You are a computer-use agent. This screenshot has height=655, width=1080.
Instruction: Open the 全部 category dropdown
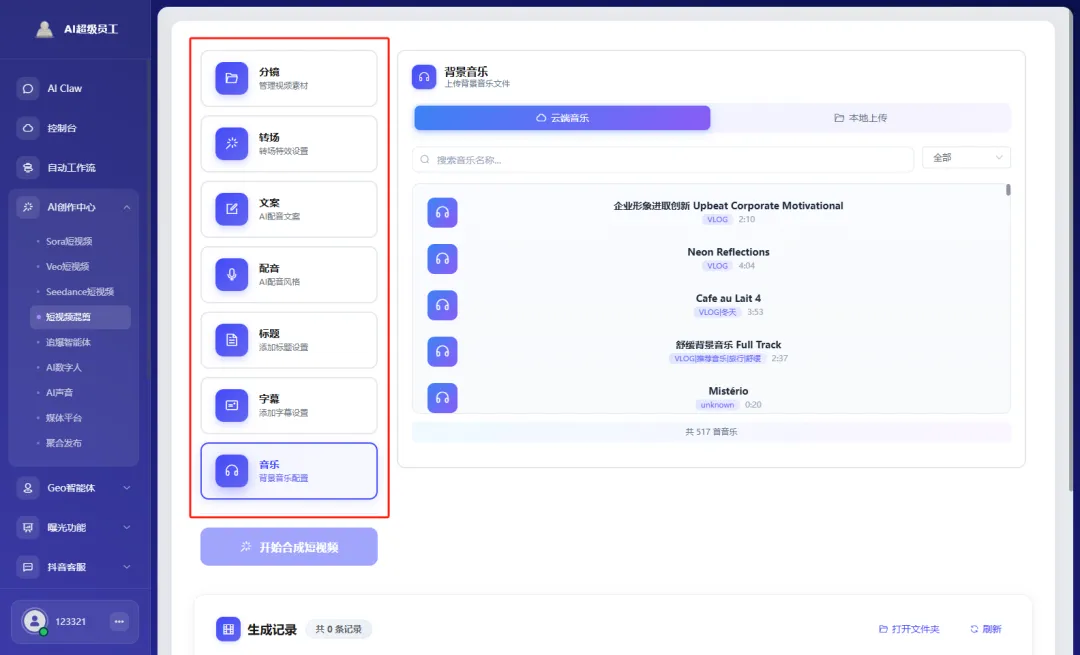964,157
